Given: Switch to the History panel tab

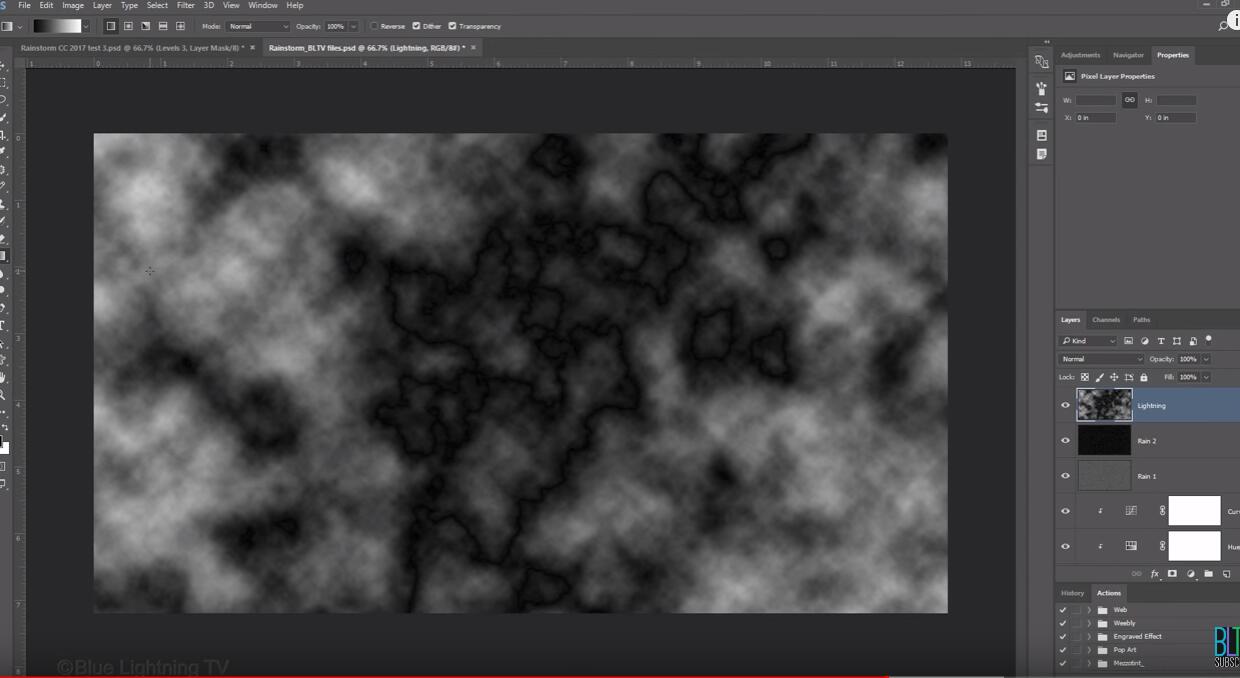Looking at the screenshot, I should point(1072,593).
